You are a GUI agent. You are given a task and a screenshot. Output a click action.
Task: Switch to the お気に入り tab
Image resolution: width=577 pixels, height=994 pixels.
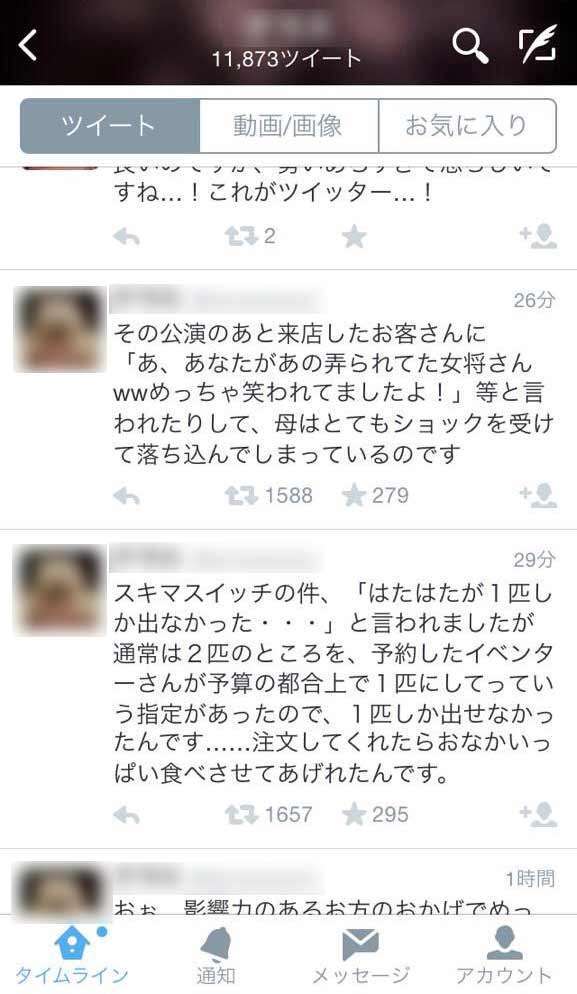click(467, 126)
